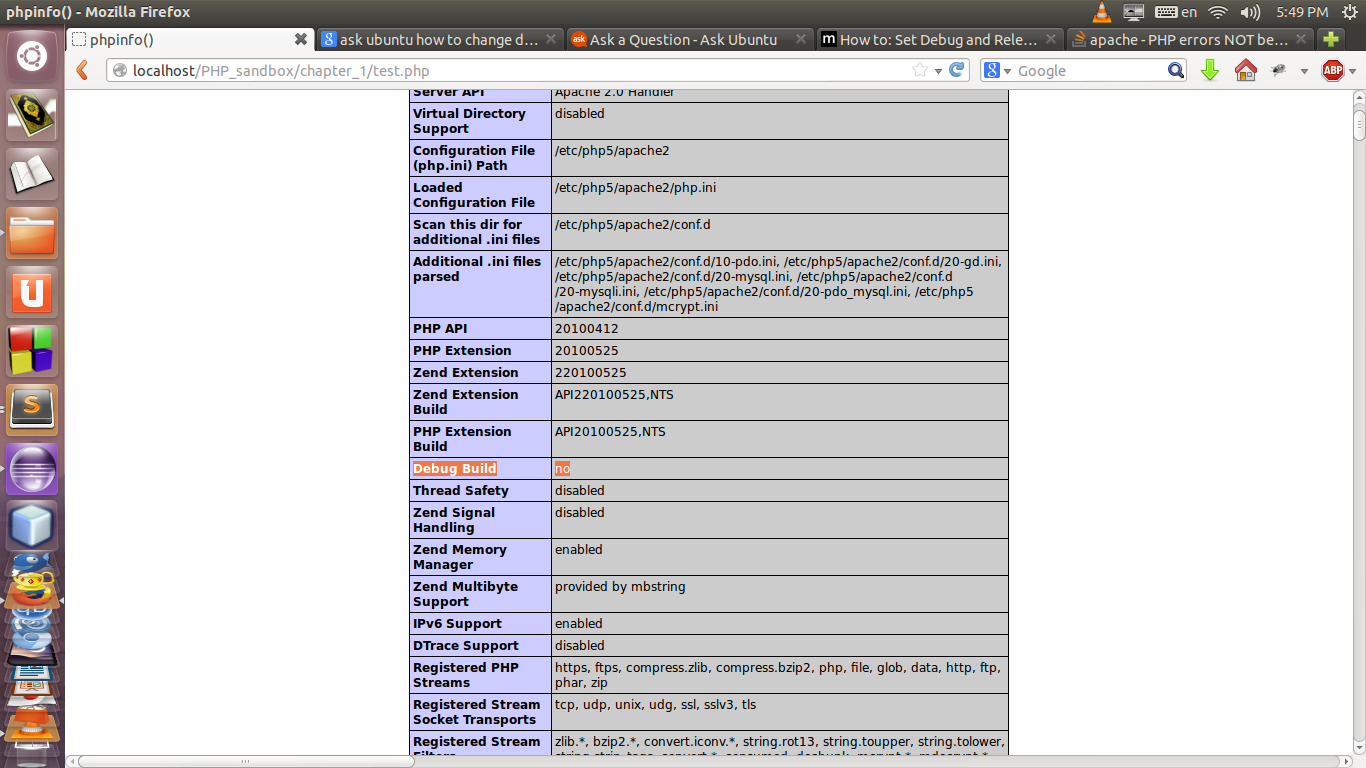Open the display indicator in top panel
The width and height of the screenshot is (1366, 768).
click(1133, 12)
